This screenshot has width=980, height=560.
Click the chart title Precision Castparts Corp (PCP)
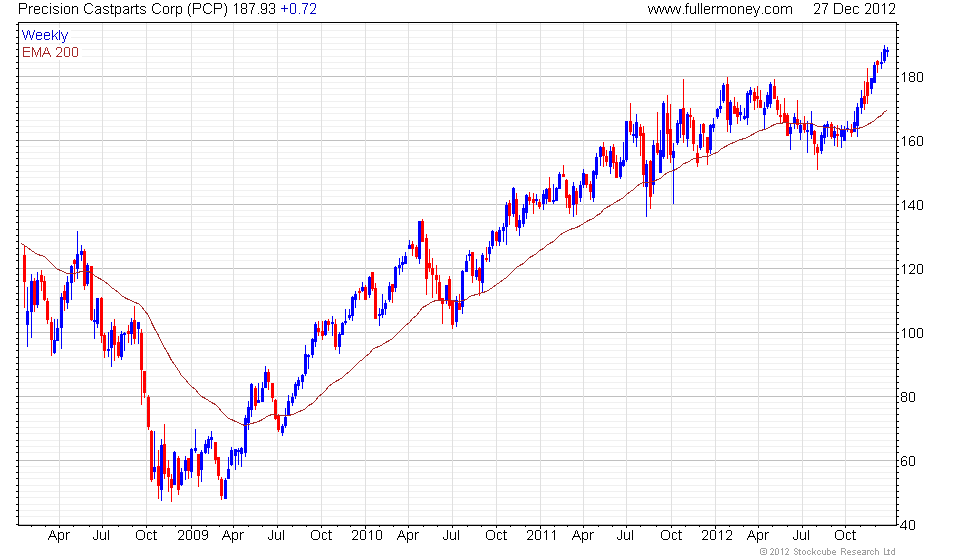(123, 9)
